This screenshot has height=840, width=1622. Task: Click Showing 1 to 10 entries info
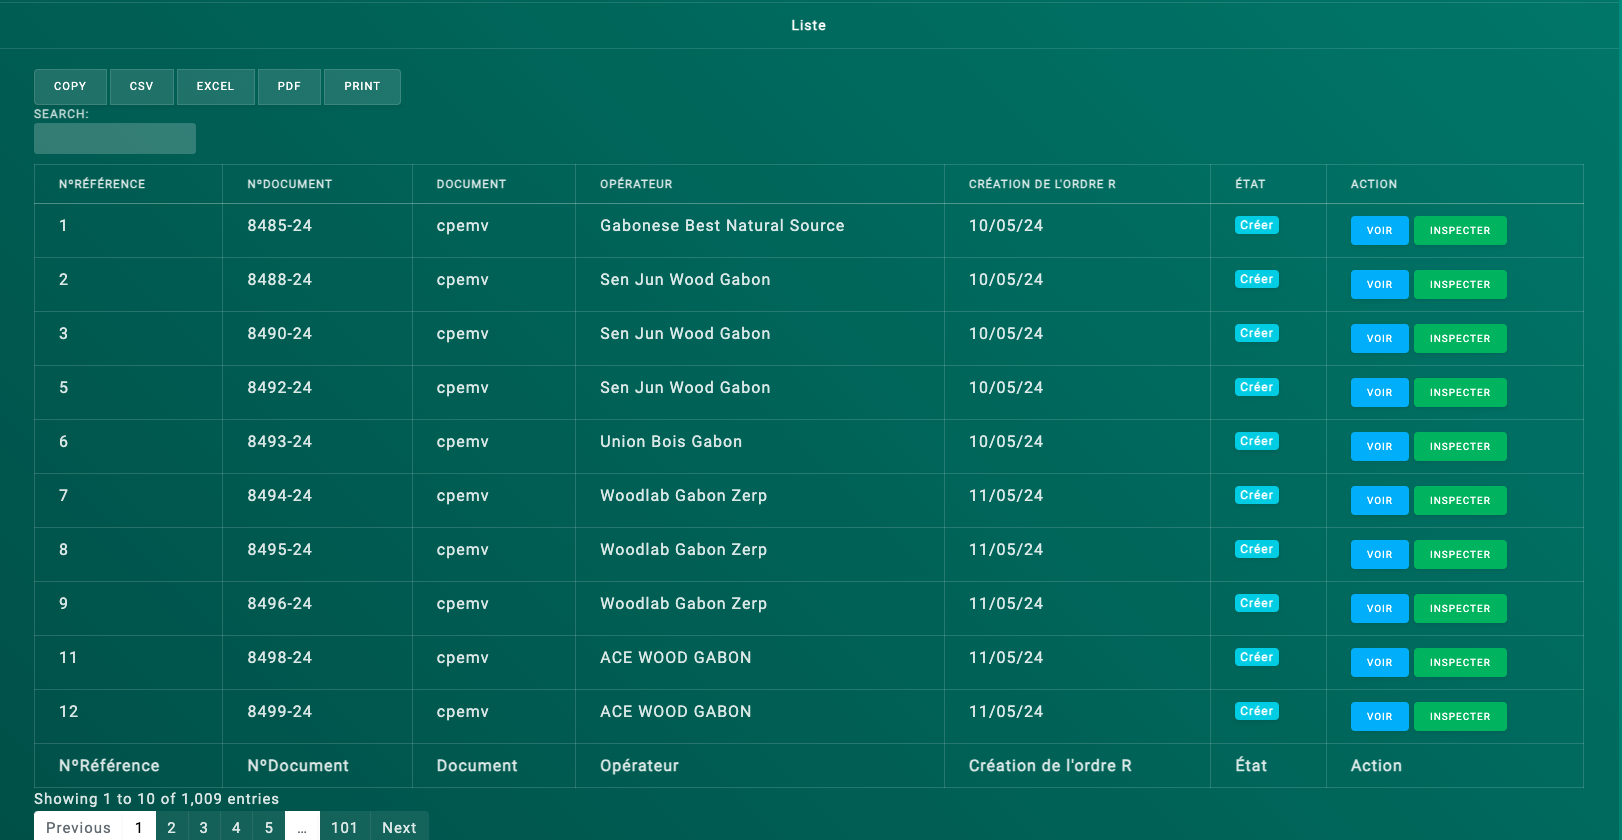(x=157, y=799)
